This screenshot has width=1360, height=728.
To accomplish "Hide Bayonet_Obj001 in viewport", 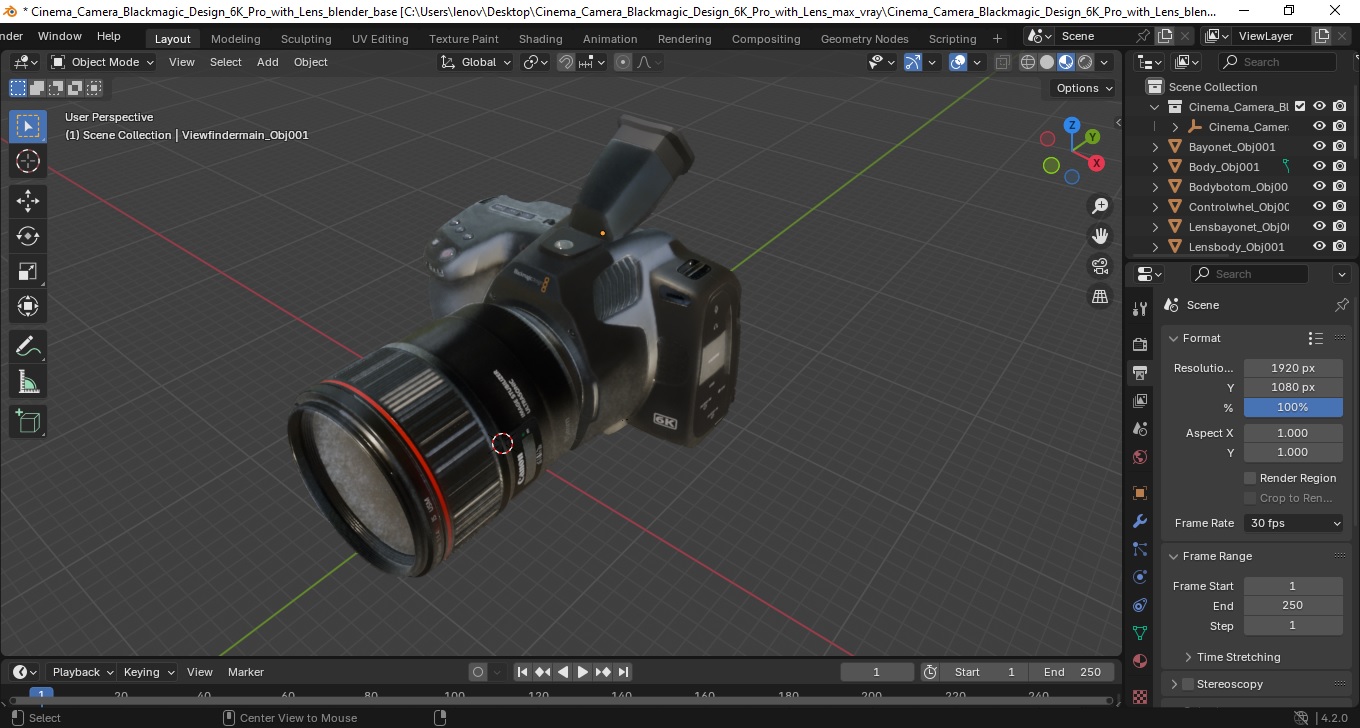I will click(x=1319, y=147).
